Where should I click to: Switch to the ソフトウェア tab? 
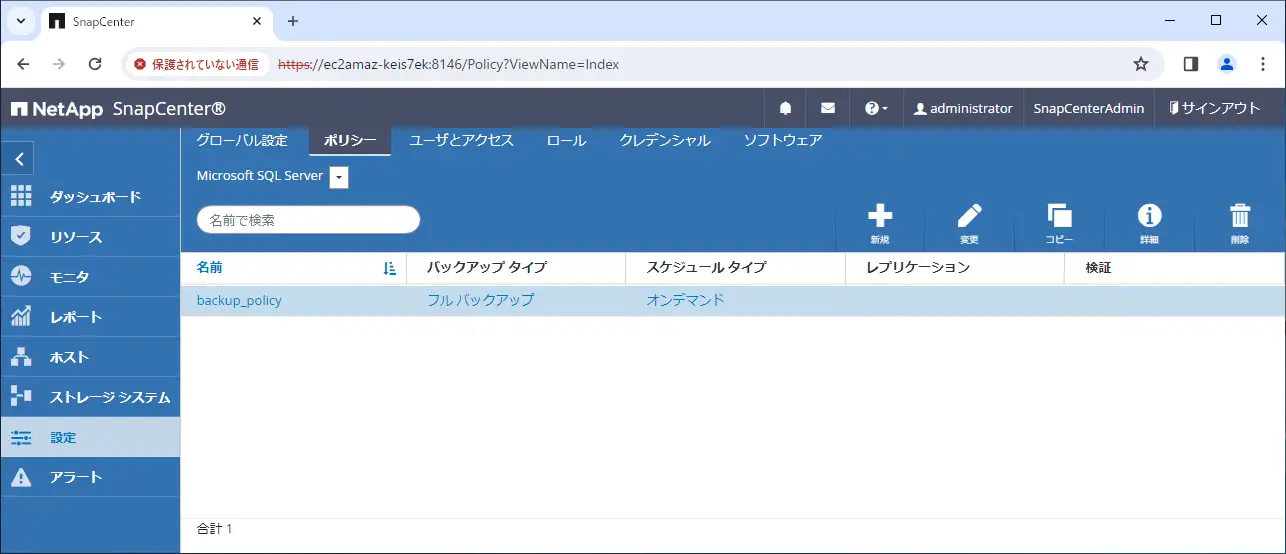782,140
